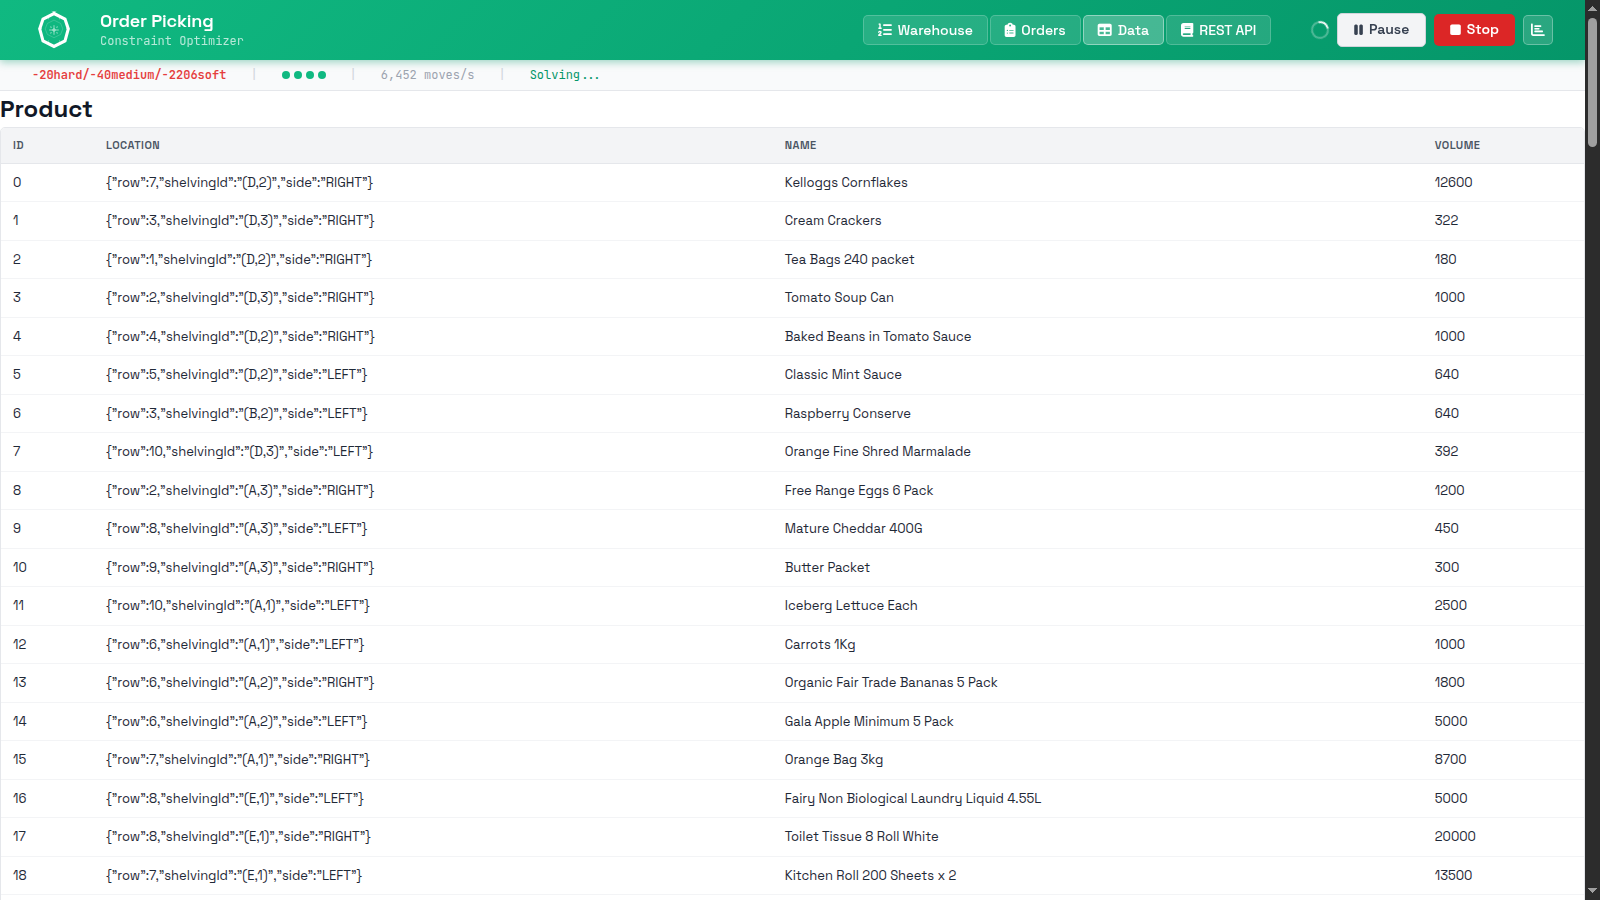Click Orange Fine Shred Marmalade
This screenshot has height=900, width=1600.
pyautogui.click(x=877, y=451)
